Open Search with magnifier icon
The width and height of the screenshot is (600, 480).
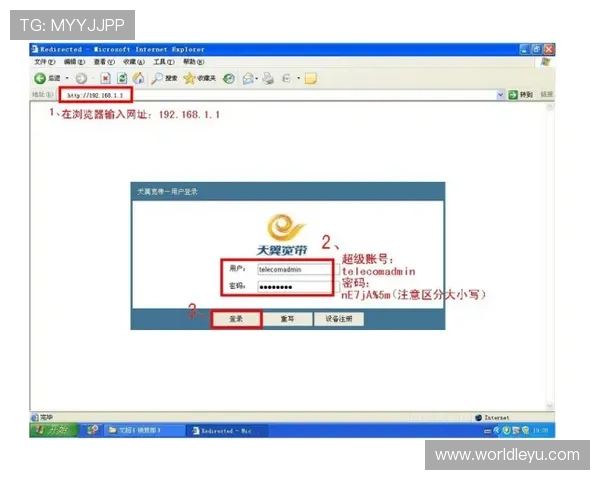tap(164, 78)
